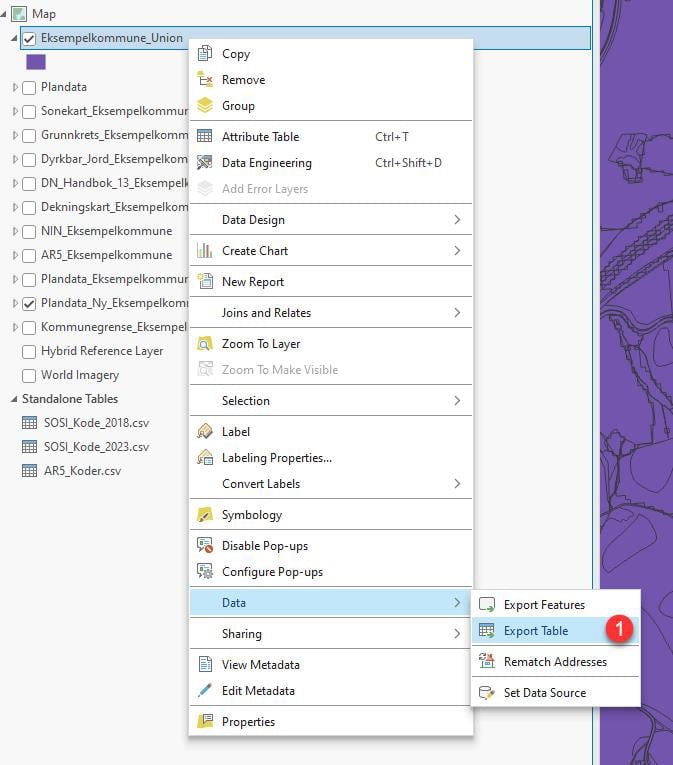Uncheck the Eksempelkommune_Union layer checkbox
The height and width of the screenshot is (765, 673).
pos(29,39)
